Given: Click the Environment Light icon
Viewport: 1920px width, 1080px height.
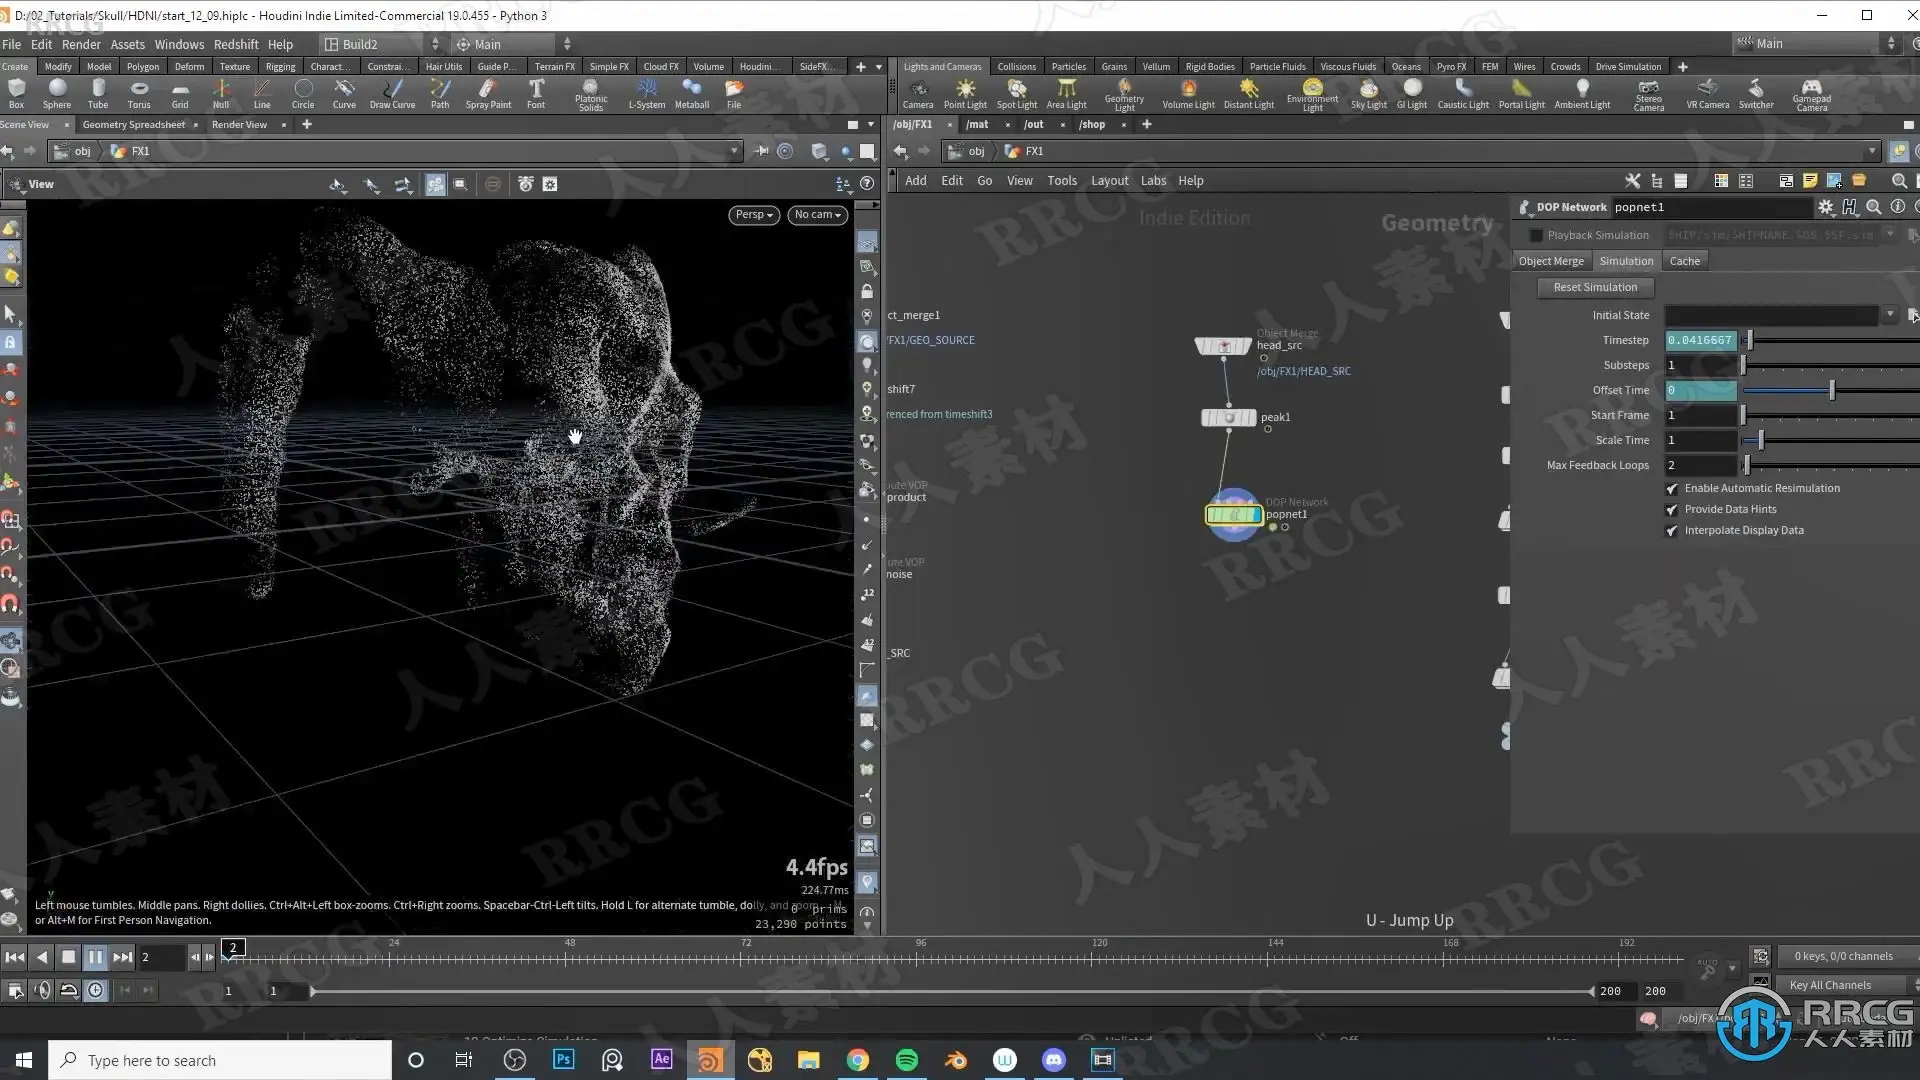Looking at the screenshot, I should tap(1312, 93).
